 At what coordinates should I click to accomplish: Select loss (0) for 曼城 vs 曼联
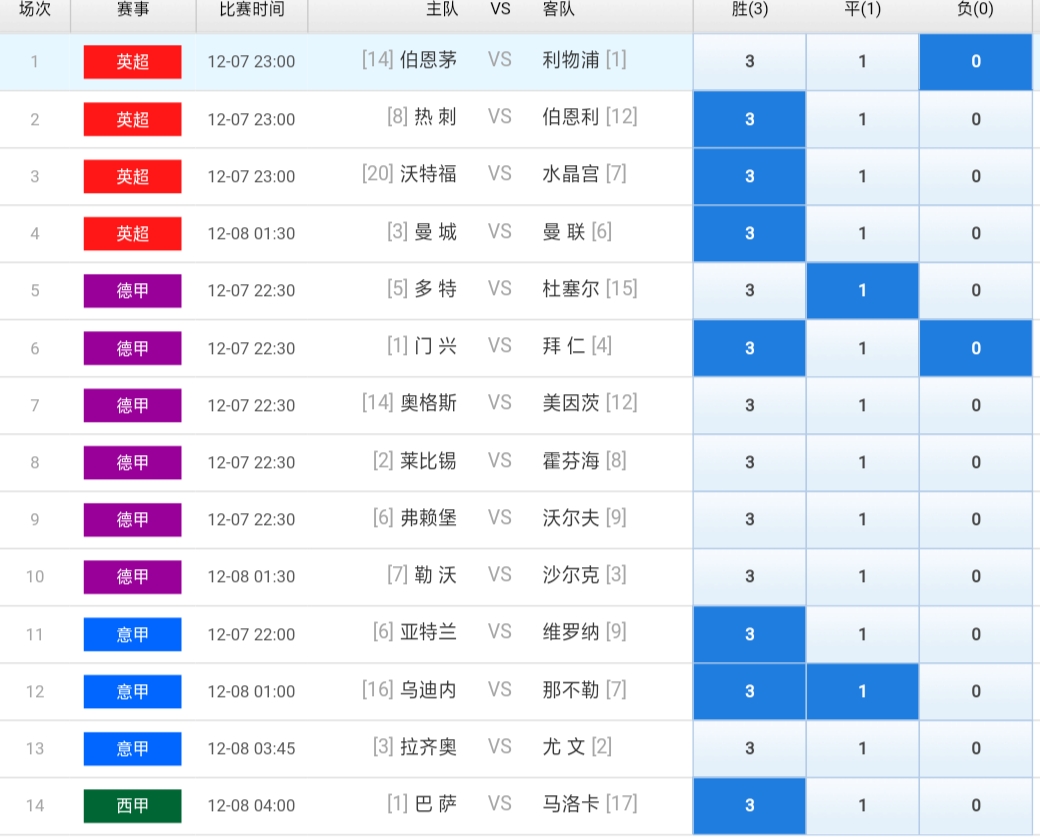976,234
